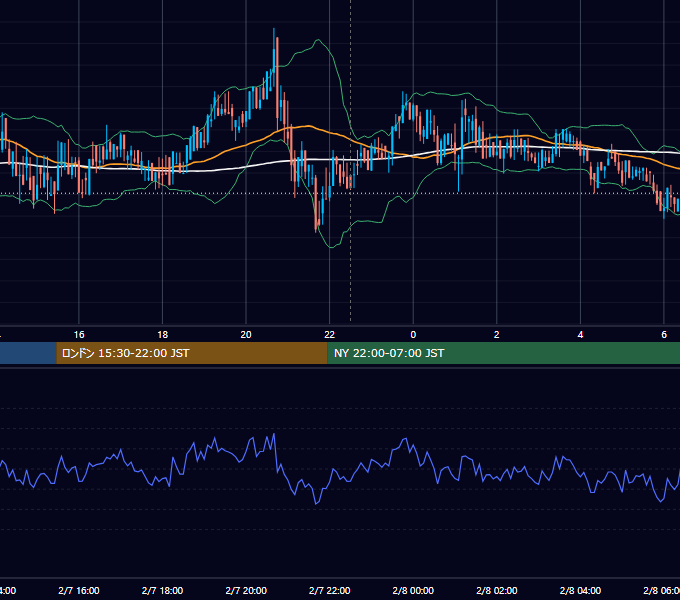
Task: Click the blue session bar before ロンドン
Action: (x=28, y=353)
